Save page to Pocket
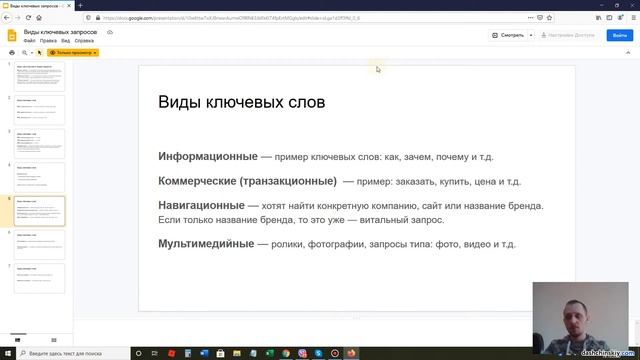The height and width of the screenshot is (360, 640). (x=540, y=18)
